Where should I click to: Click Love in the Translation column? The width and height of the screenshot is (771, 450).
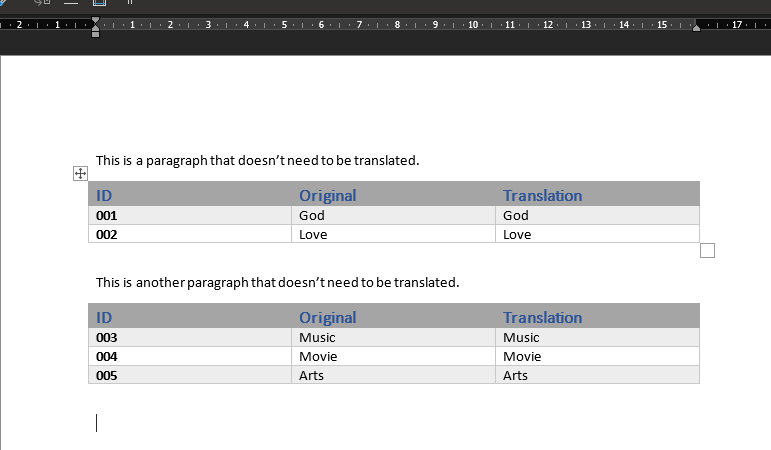517,234
